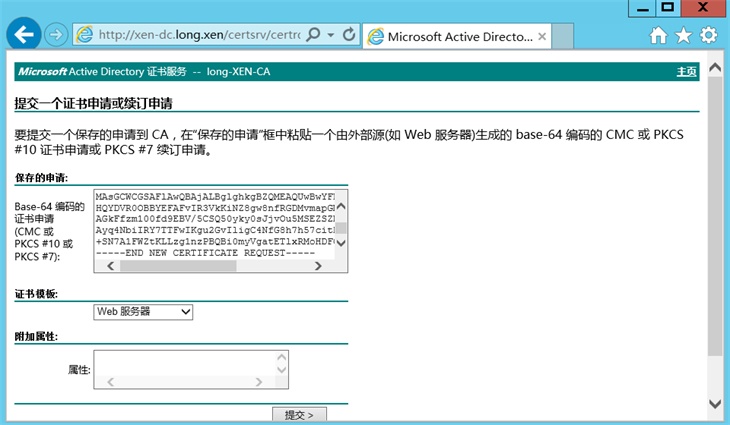Go back with the browser Back arrow
Image resolution: width=730 pixels, height=425 pixels.
[x=23, y=34]
